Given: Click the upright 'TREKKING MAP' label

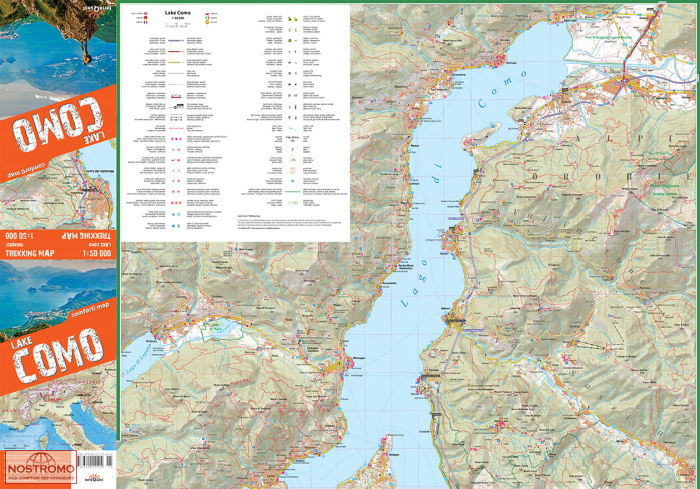Looking at the screenshot, I should (x=30, y=253).
